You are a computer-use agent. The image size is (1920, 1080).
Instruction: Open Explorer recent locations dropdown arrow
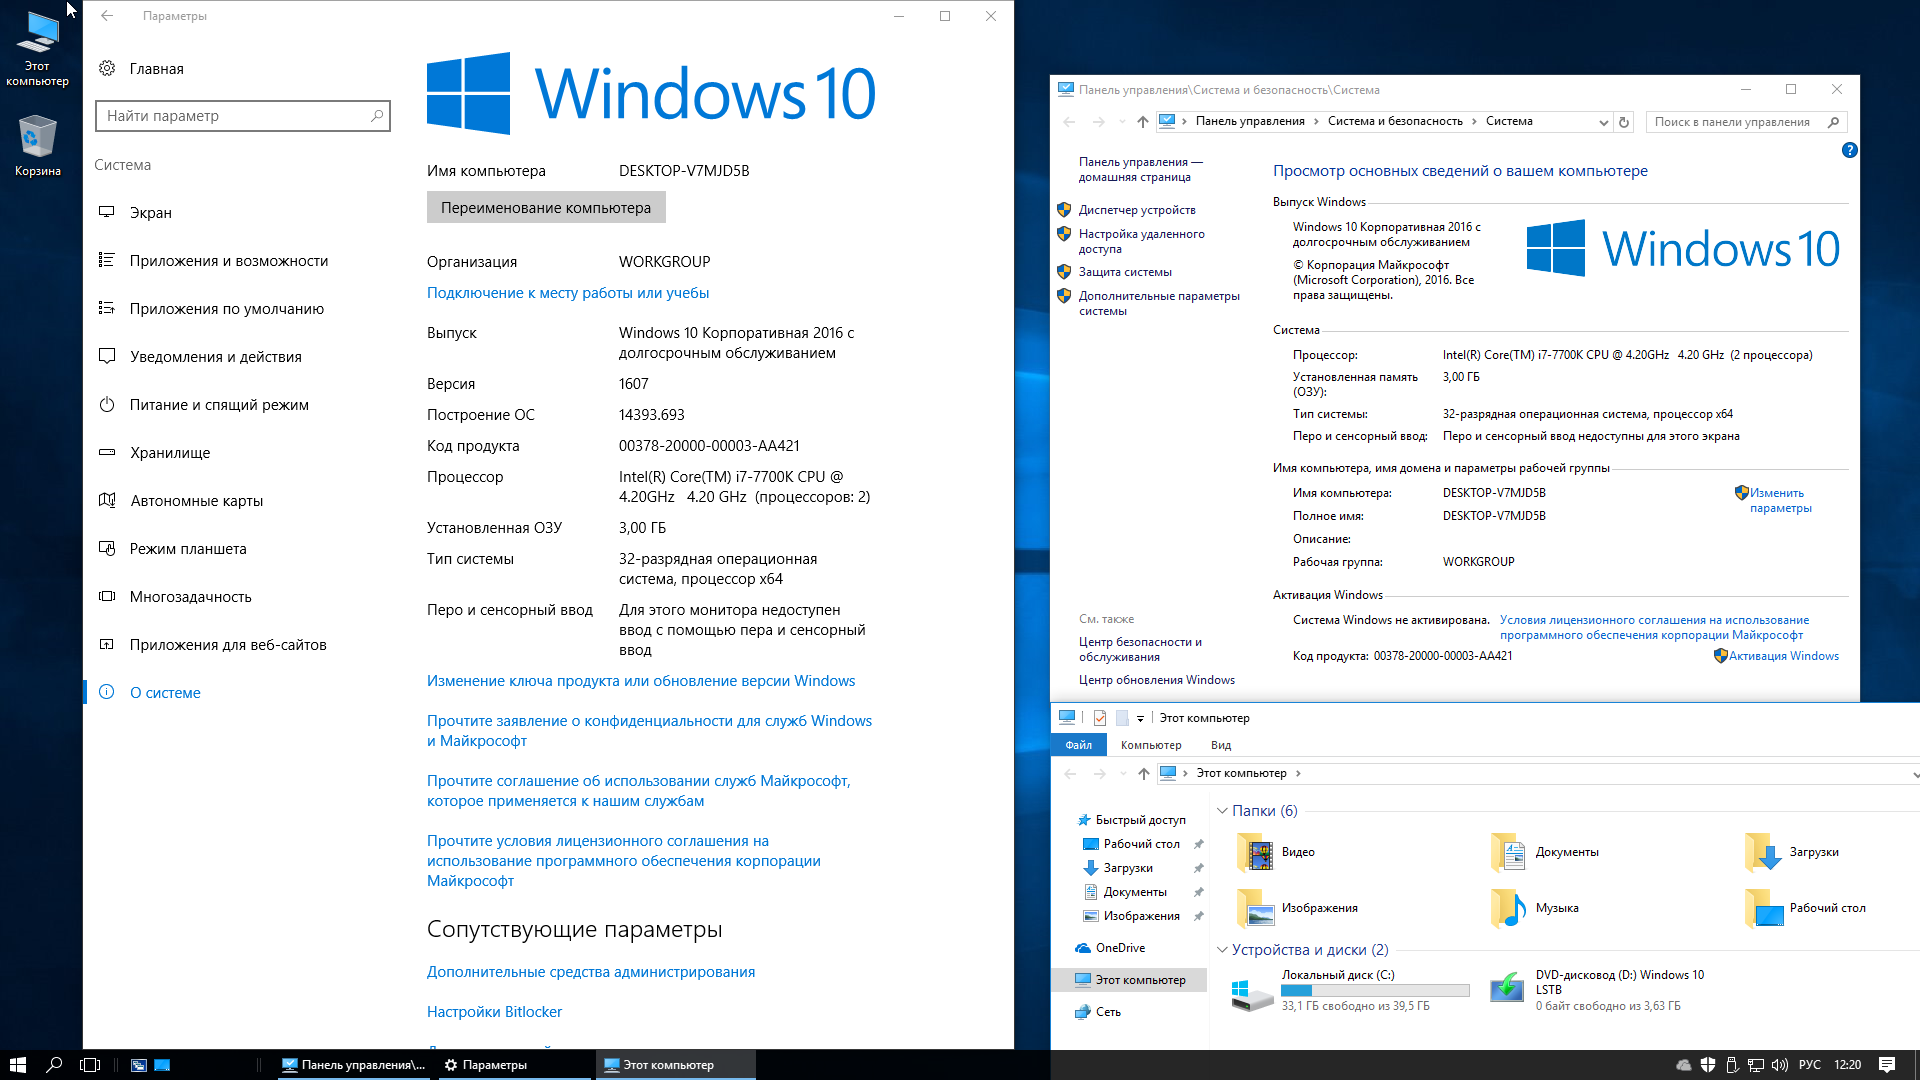click(x=1123, y=774)
